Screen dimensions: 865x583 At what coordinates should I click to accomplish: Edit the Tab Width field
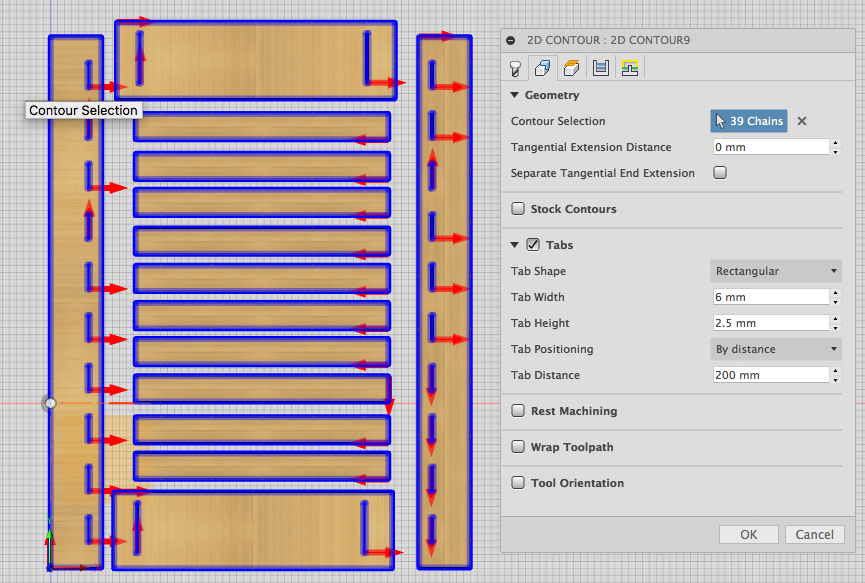[x=771, y=297]
